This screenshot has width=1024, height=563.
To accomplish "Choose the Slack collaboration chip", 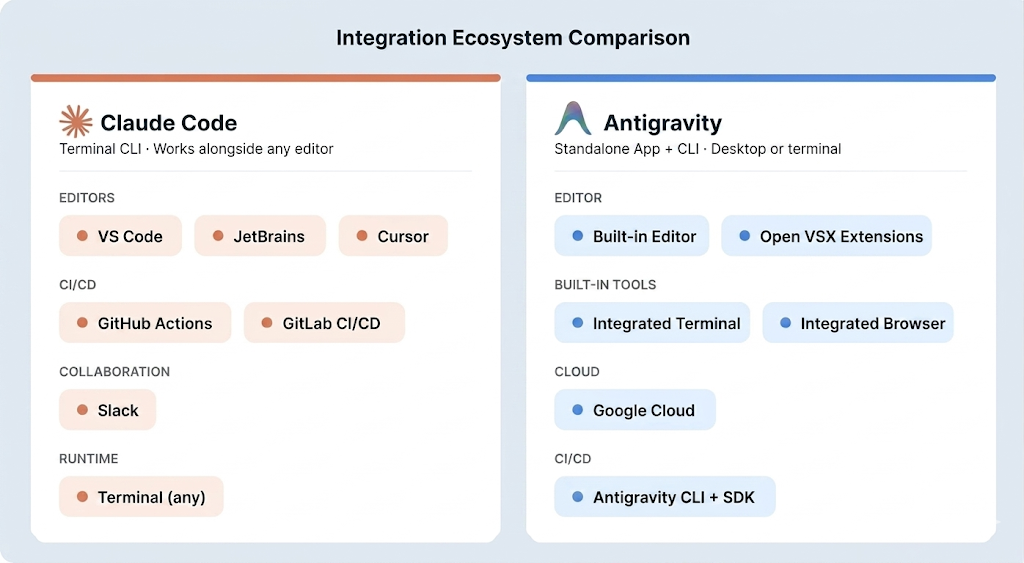I will coord(108,410).
